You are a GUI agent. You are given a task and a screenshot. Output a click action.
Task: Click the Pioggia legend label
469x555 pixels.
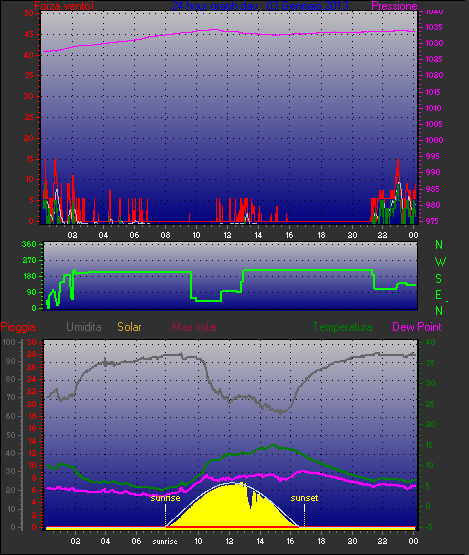18,327
